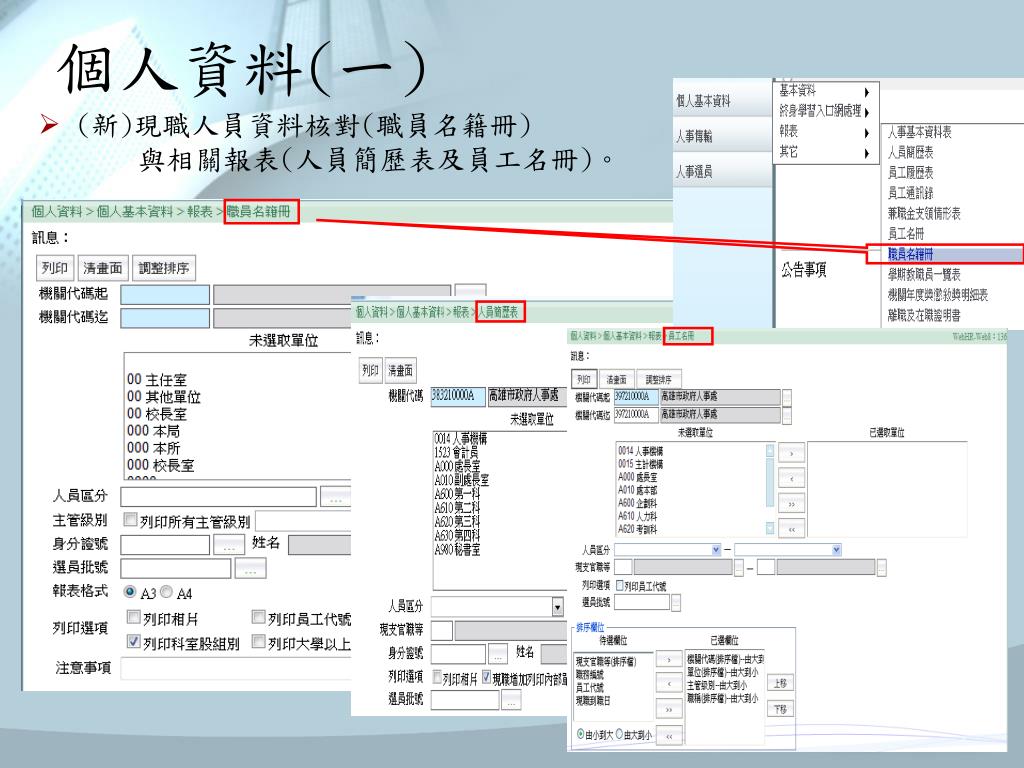Choose 人事基本資料表 from the report submenu
Screen dimensions: 1024x768
tap(920, 132)
